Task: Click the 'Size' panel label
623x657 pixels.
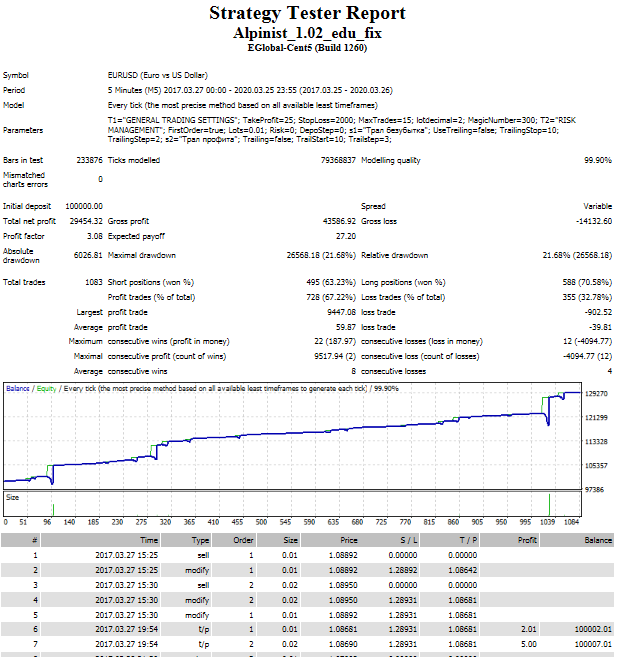Action: (12, 498)
